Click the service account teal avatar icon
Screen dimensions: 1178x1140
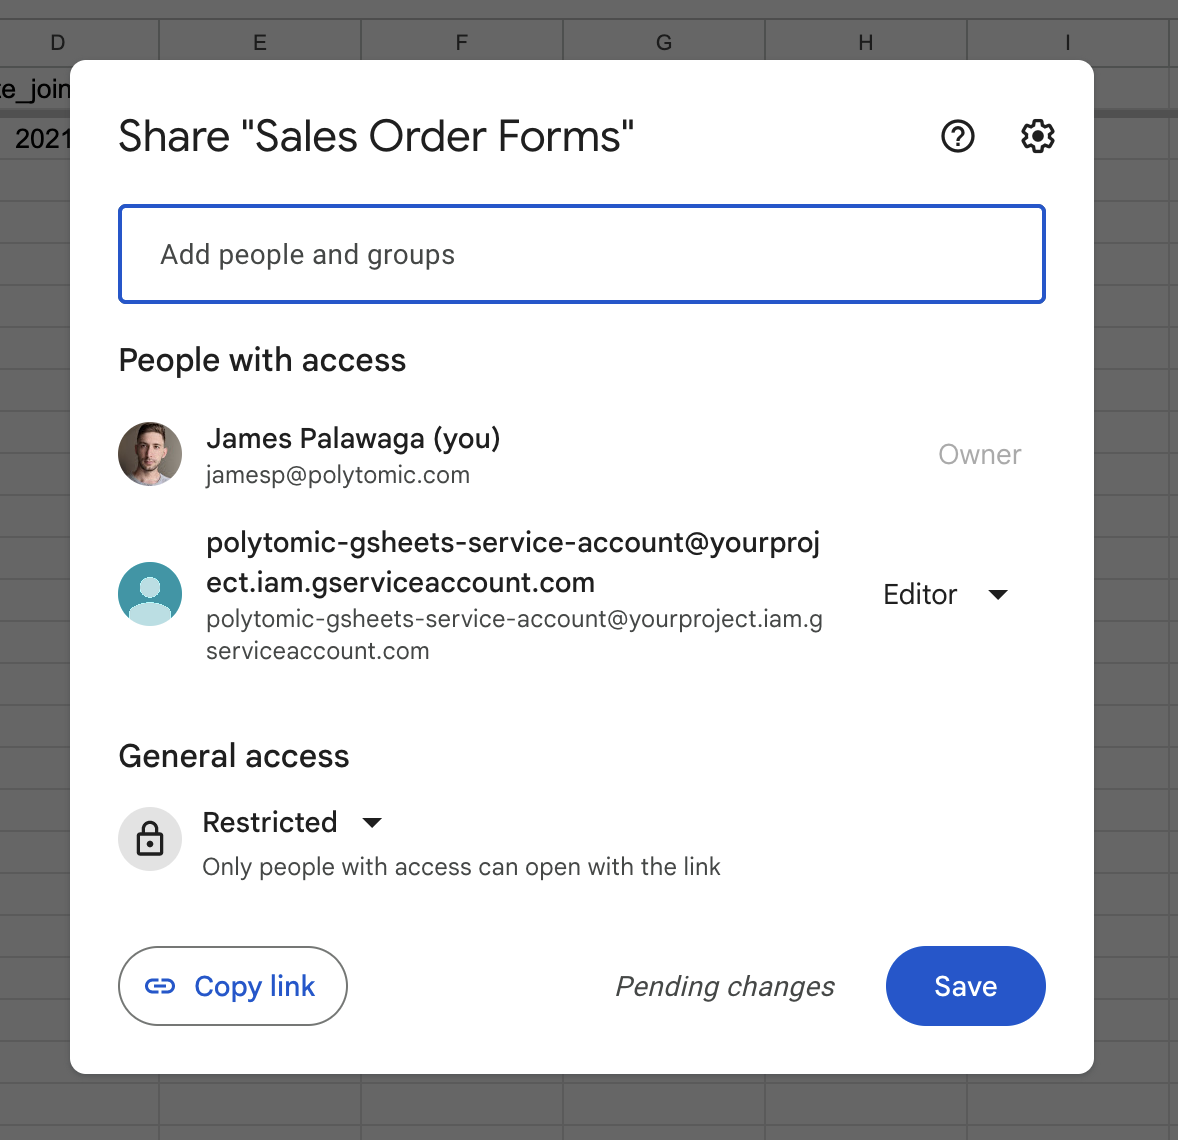(x=150, y=594)
